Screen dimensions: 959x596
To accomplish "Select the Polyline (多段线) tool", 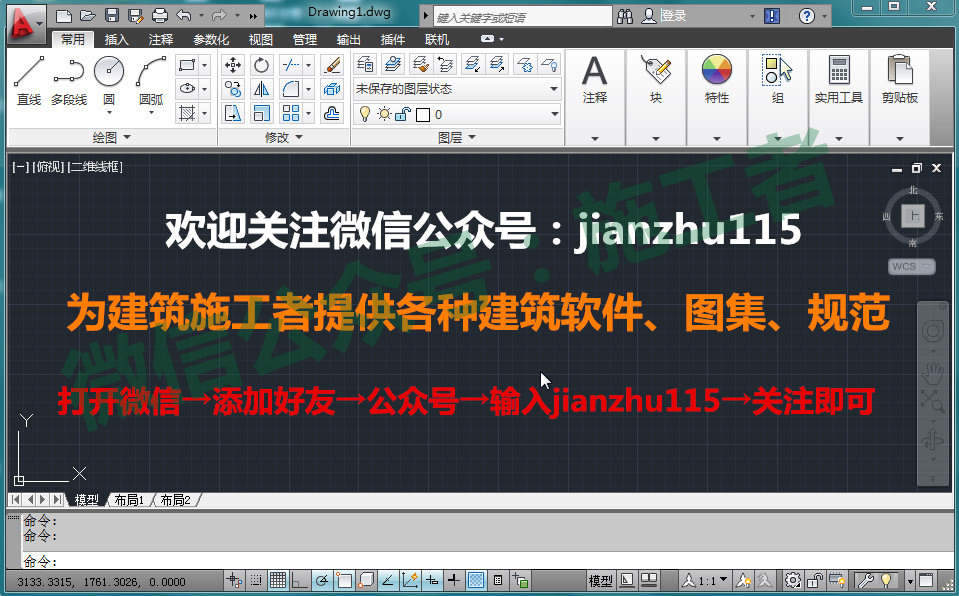I will 68,80.
